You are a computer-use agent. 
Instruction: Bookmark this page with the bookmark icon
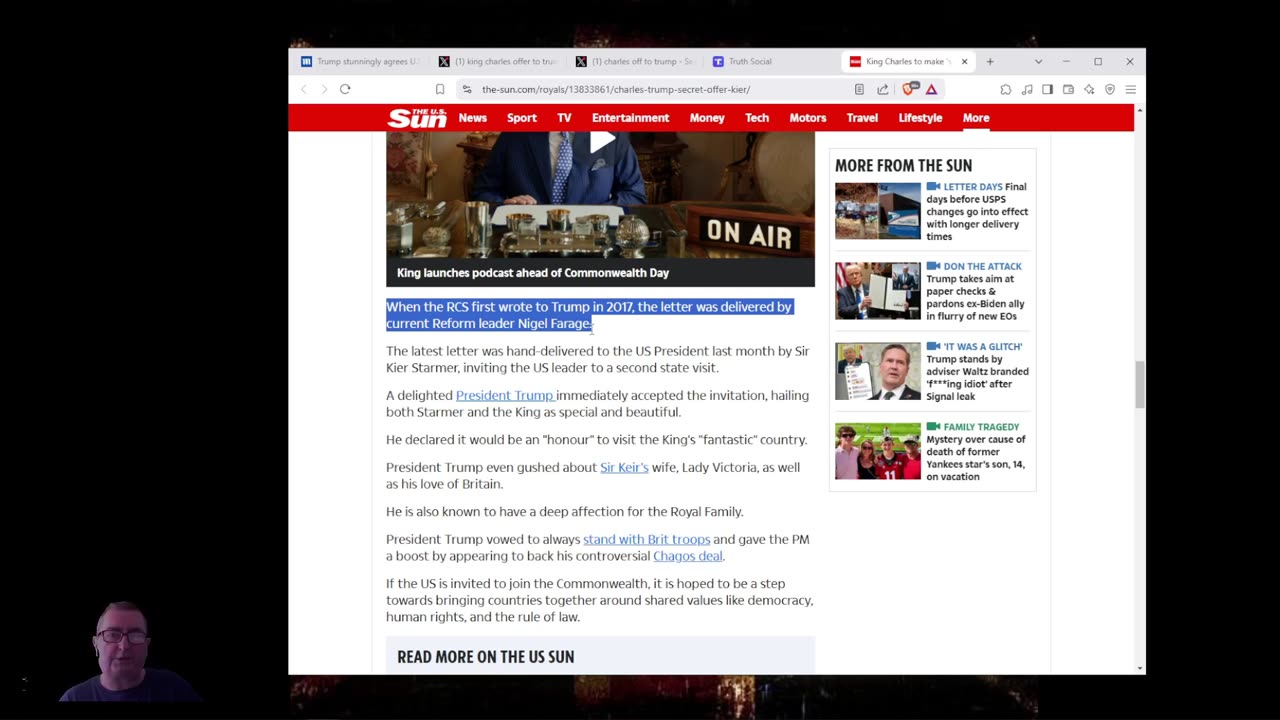[x=439, y=89]
